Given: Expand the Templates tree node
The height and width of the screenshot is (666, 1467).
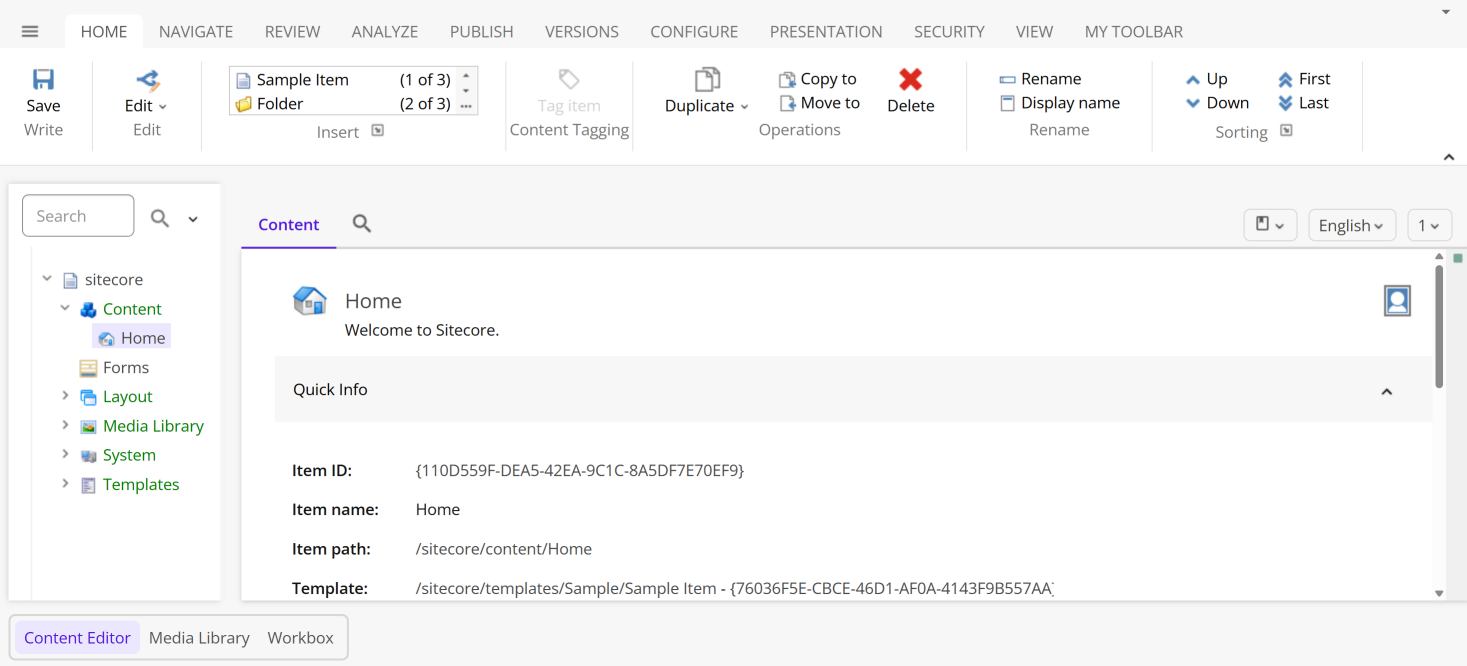Looking at the screenshot, I should [65, 483].
